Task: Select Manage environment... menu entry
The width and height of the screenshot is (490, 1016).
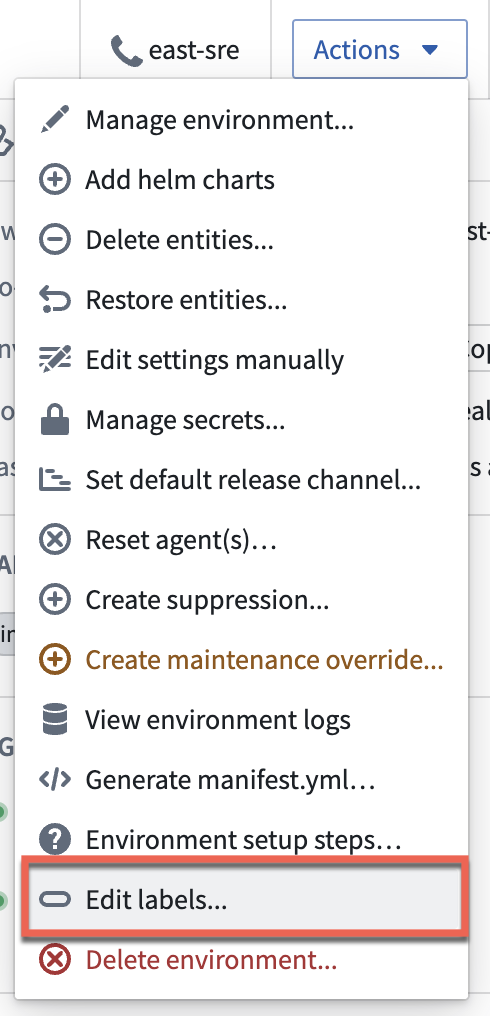Action: point(241,120)
